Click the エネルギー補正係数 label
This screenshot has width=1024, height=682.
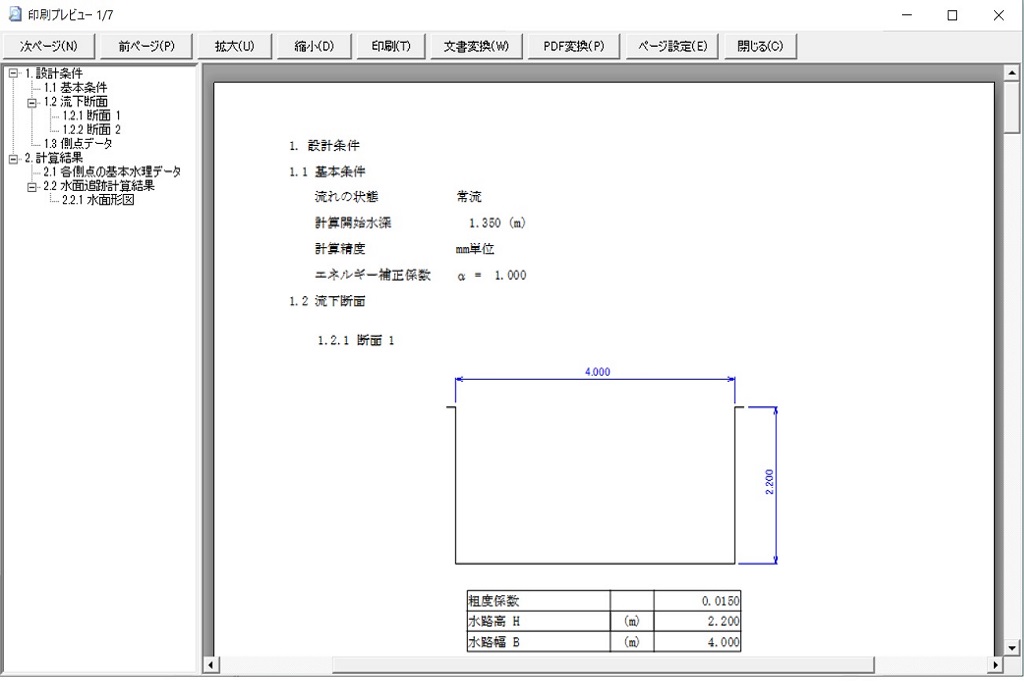[372, 275]
